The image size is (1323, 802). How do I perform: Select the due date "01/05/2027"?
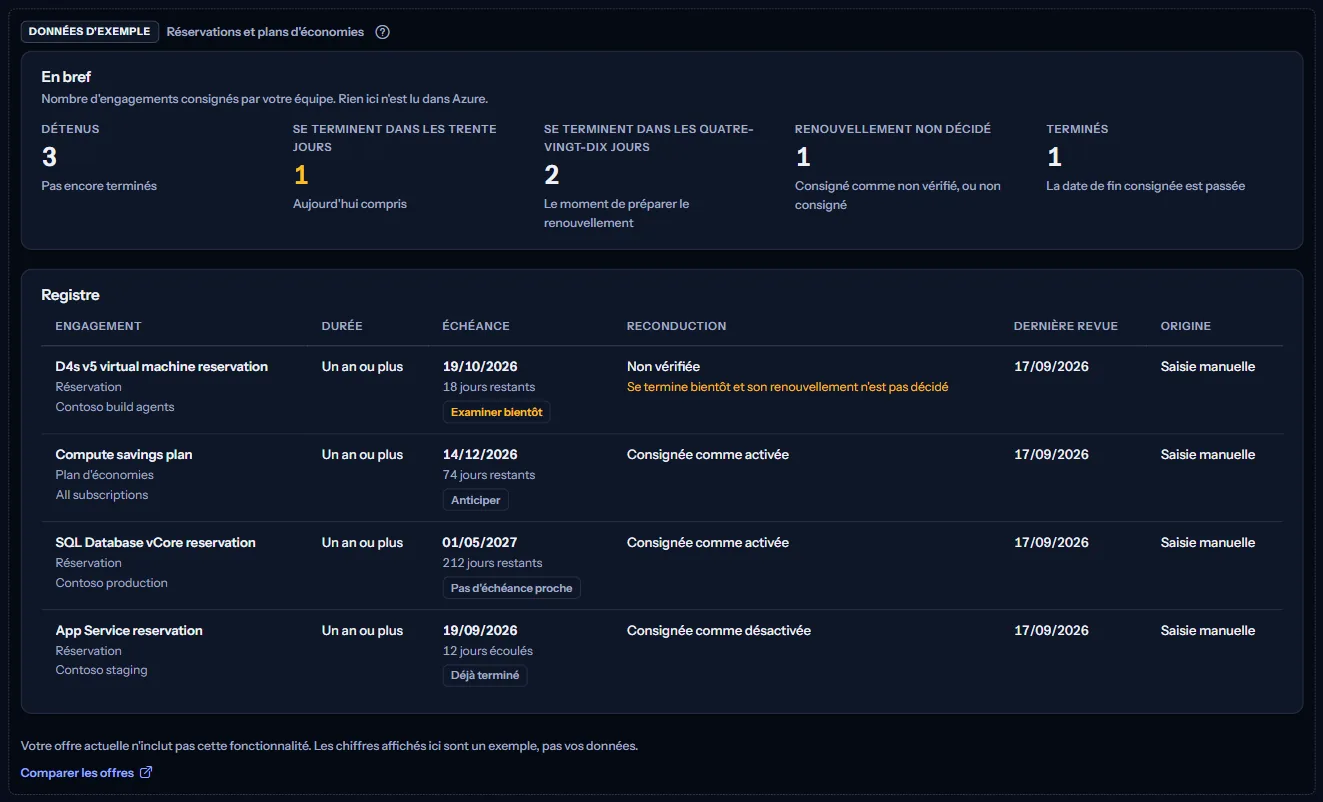[480, 543]
